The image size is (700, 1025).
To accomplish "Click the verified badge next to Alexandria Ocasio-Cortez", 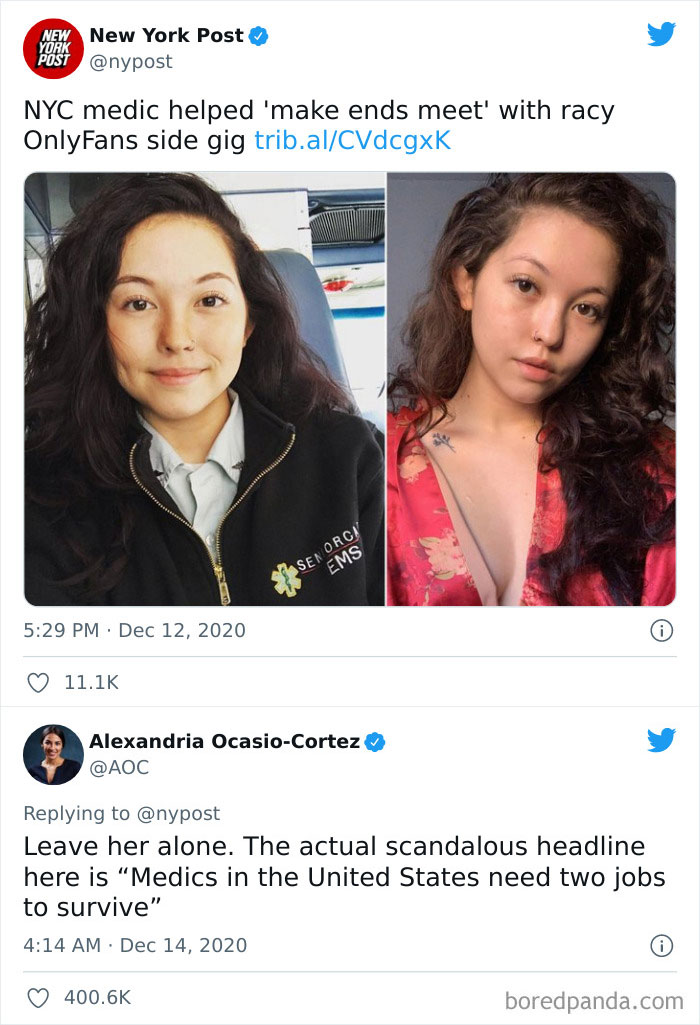I will (x=375, y=742).
